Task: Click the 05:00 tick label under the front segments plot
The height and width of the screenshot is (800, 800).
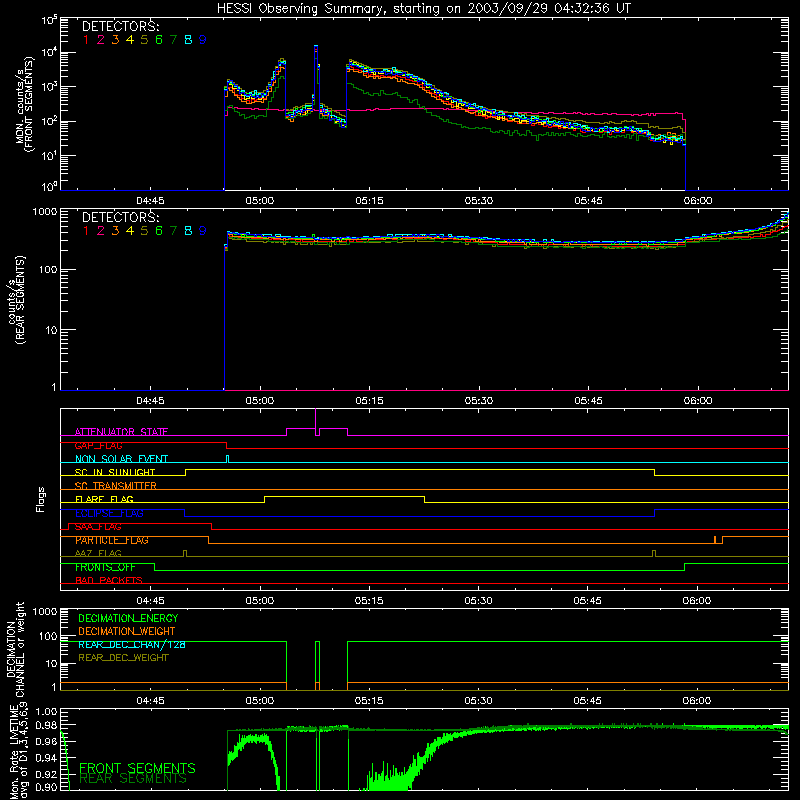Action: [x=260, y=201]
